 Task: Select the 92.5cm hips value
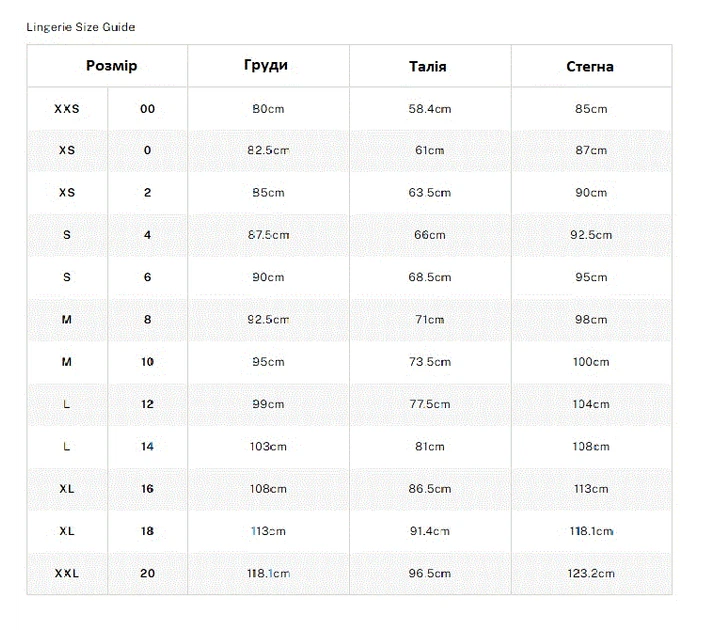tap(591, 235)
